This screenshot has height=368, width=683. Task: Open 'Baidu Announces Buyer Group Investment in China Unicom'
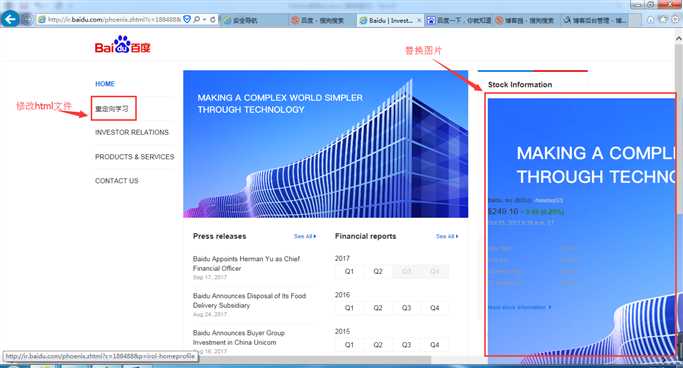(239, 338)
